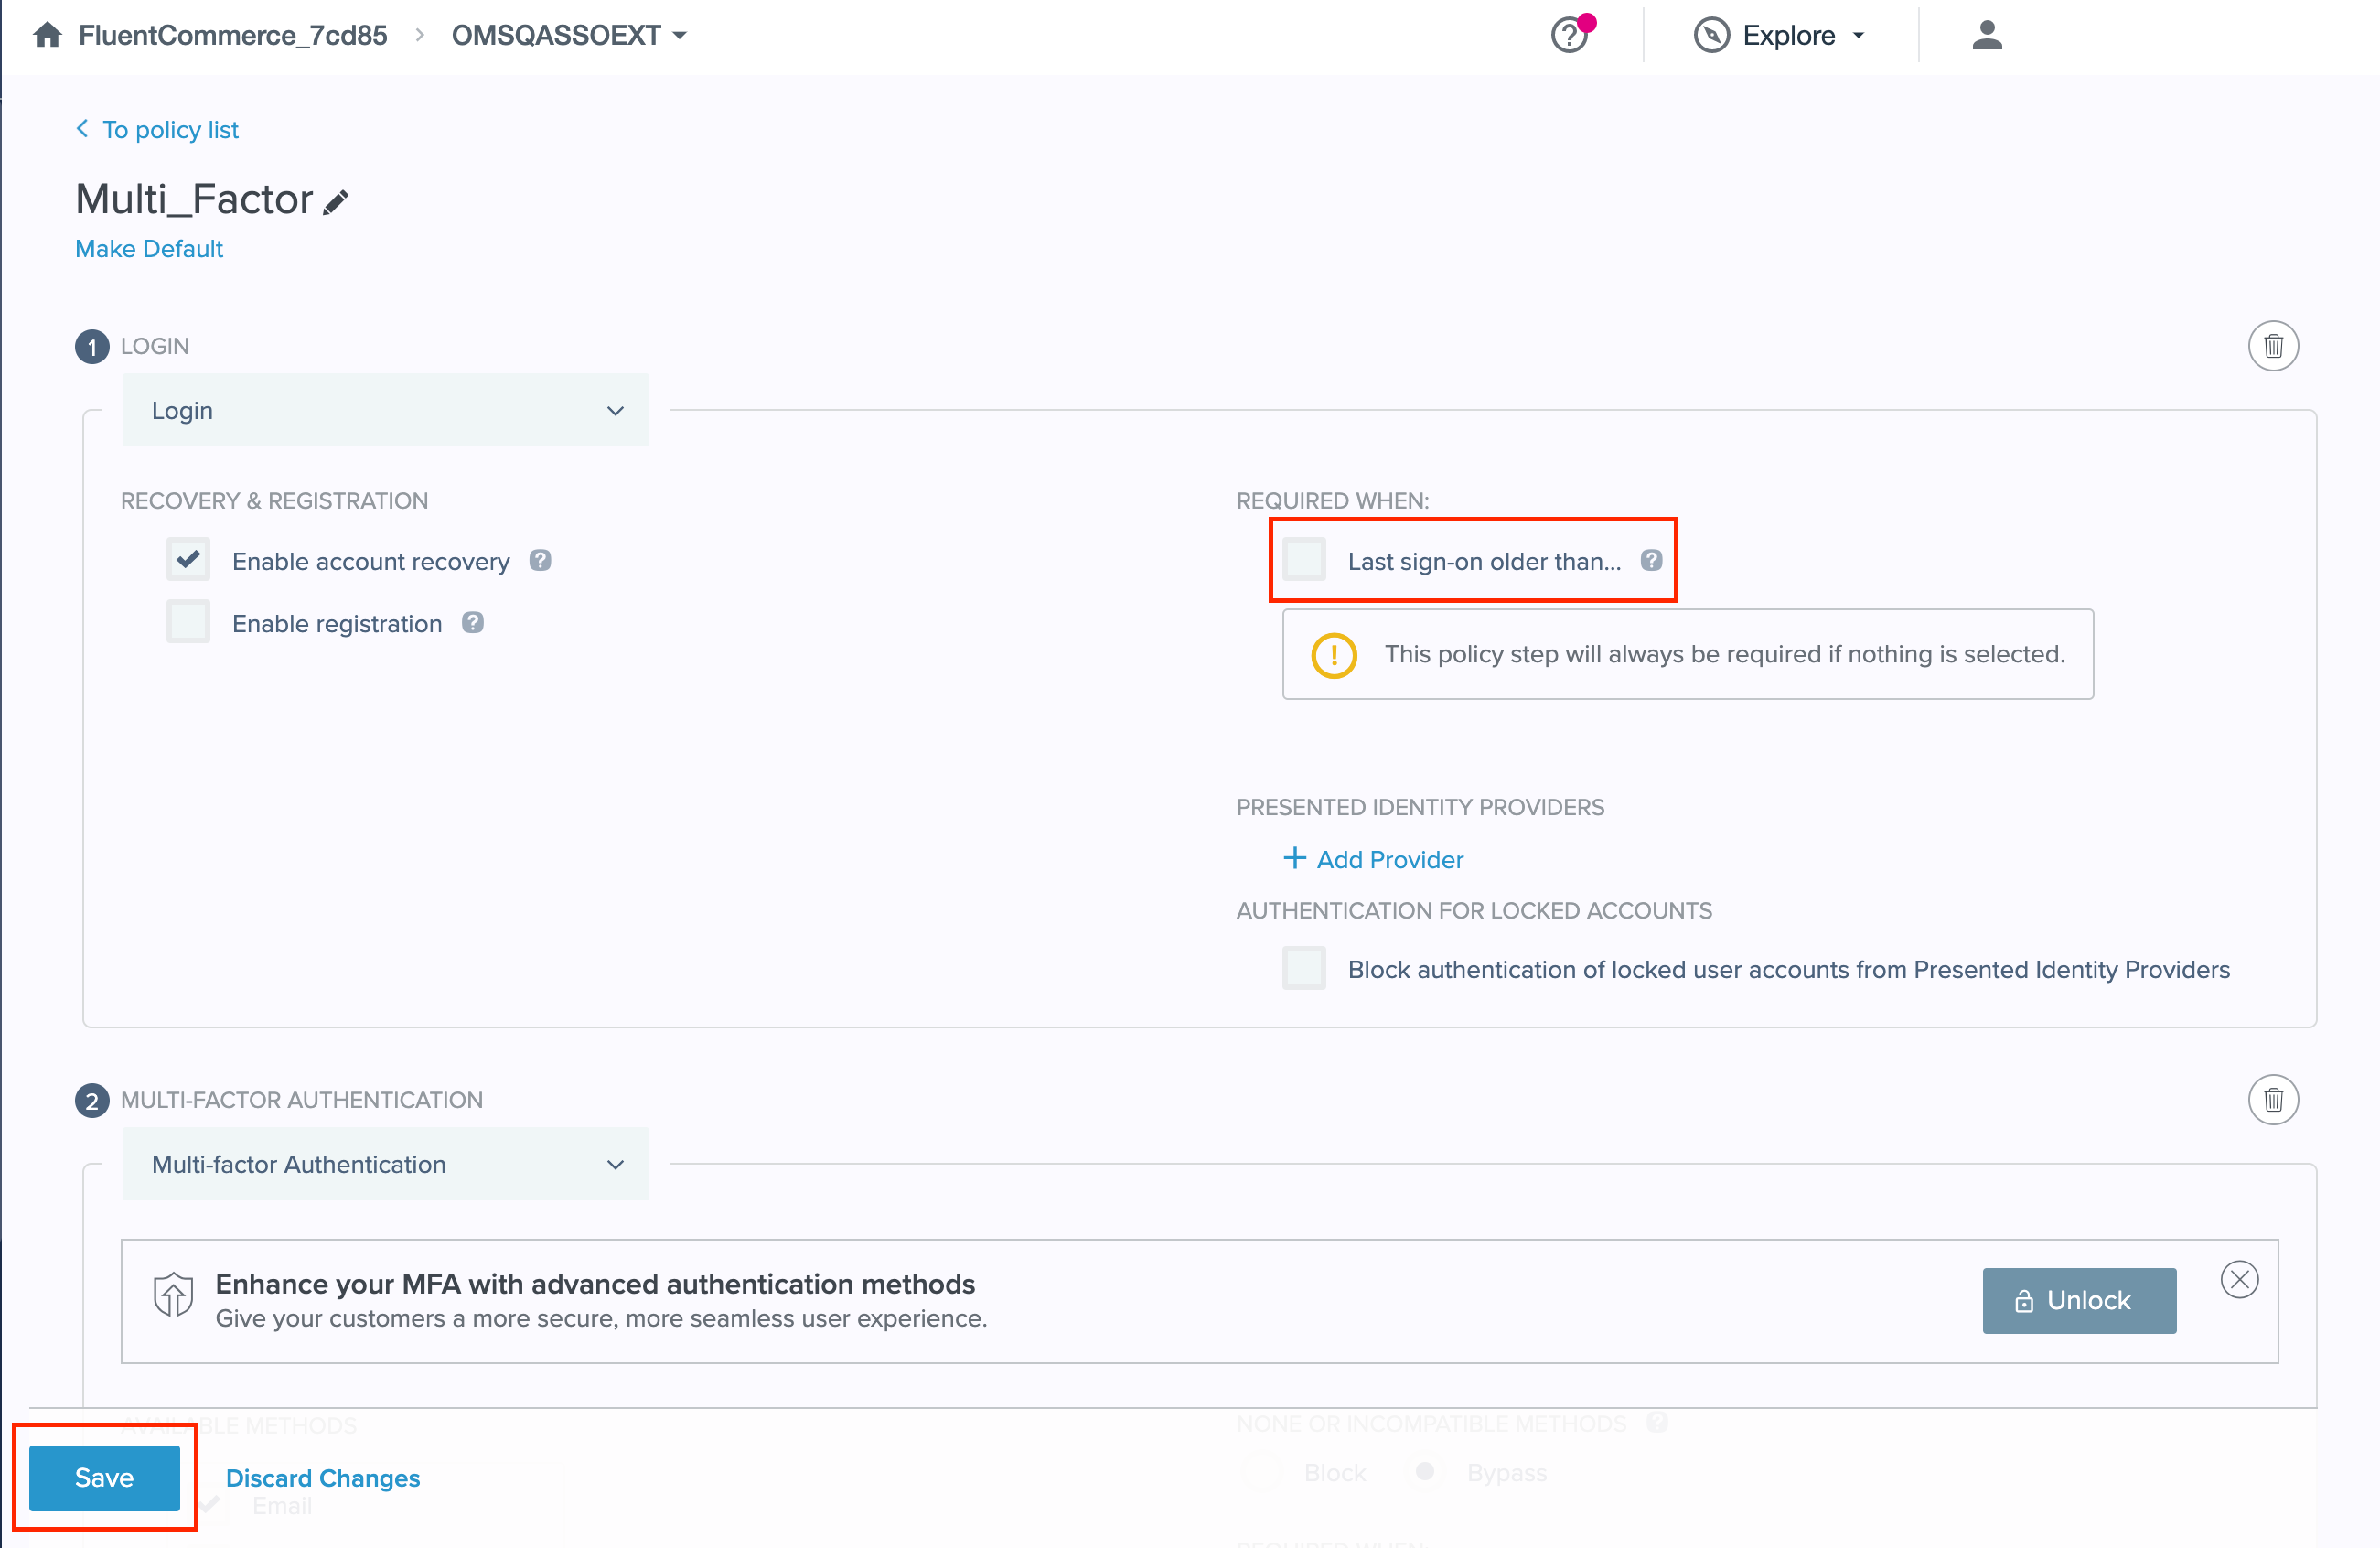Delete the Multi-Factor Authentication step trash icon
Image resolution: width=2380 pixels, height=1548 pixels.
tap(2272, 1100)
